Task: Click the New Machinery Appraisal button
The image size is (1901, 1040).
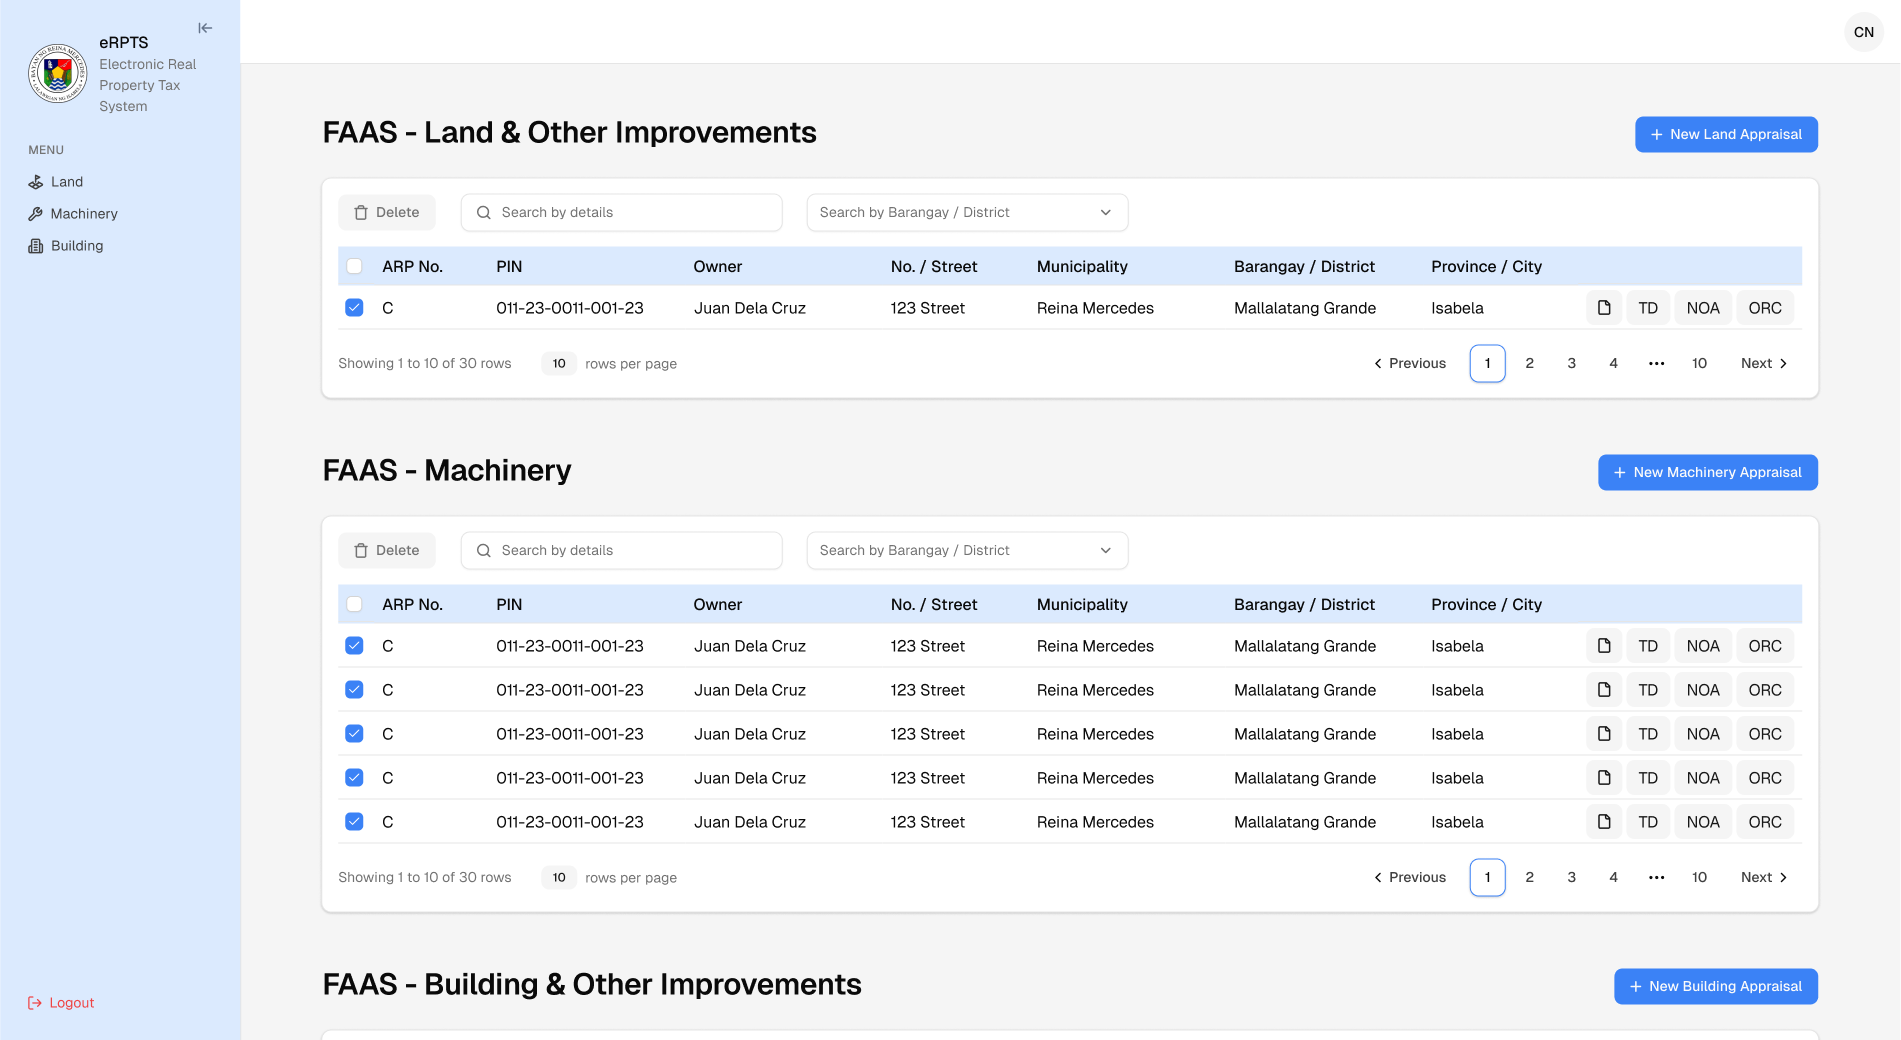Action: [1707, 473]
